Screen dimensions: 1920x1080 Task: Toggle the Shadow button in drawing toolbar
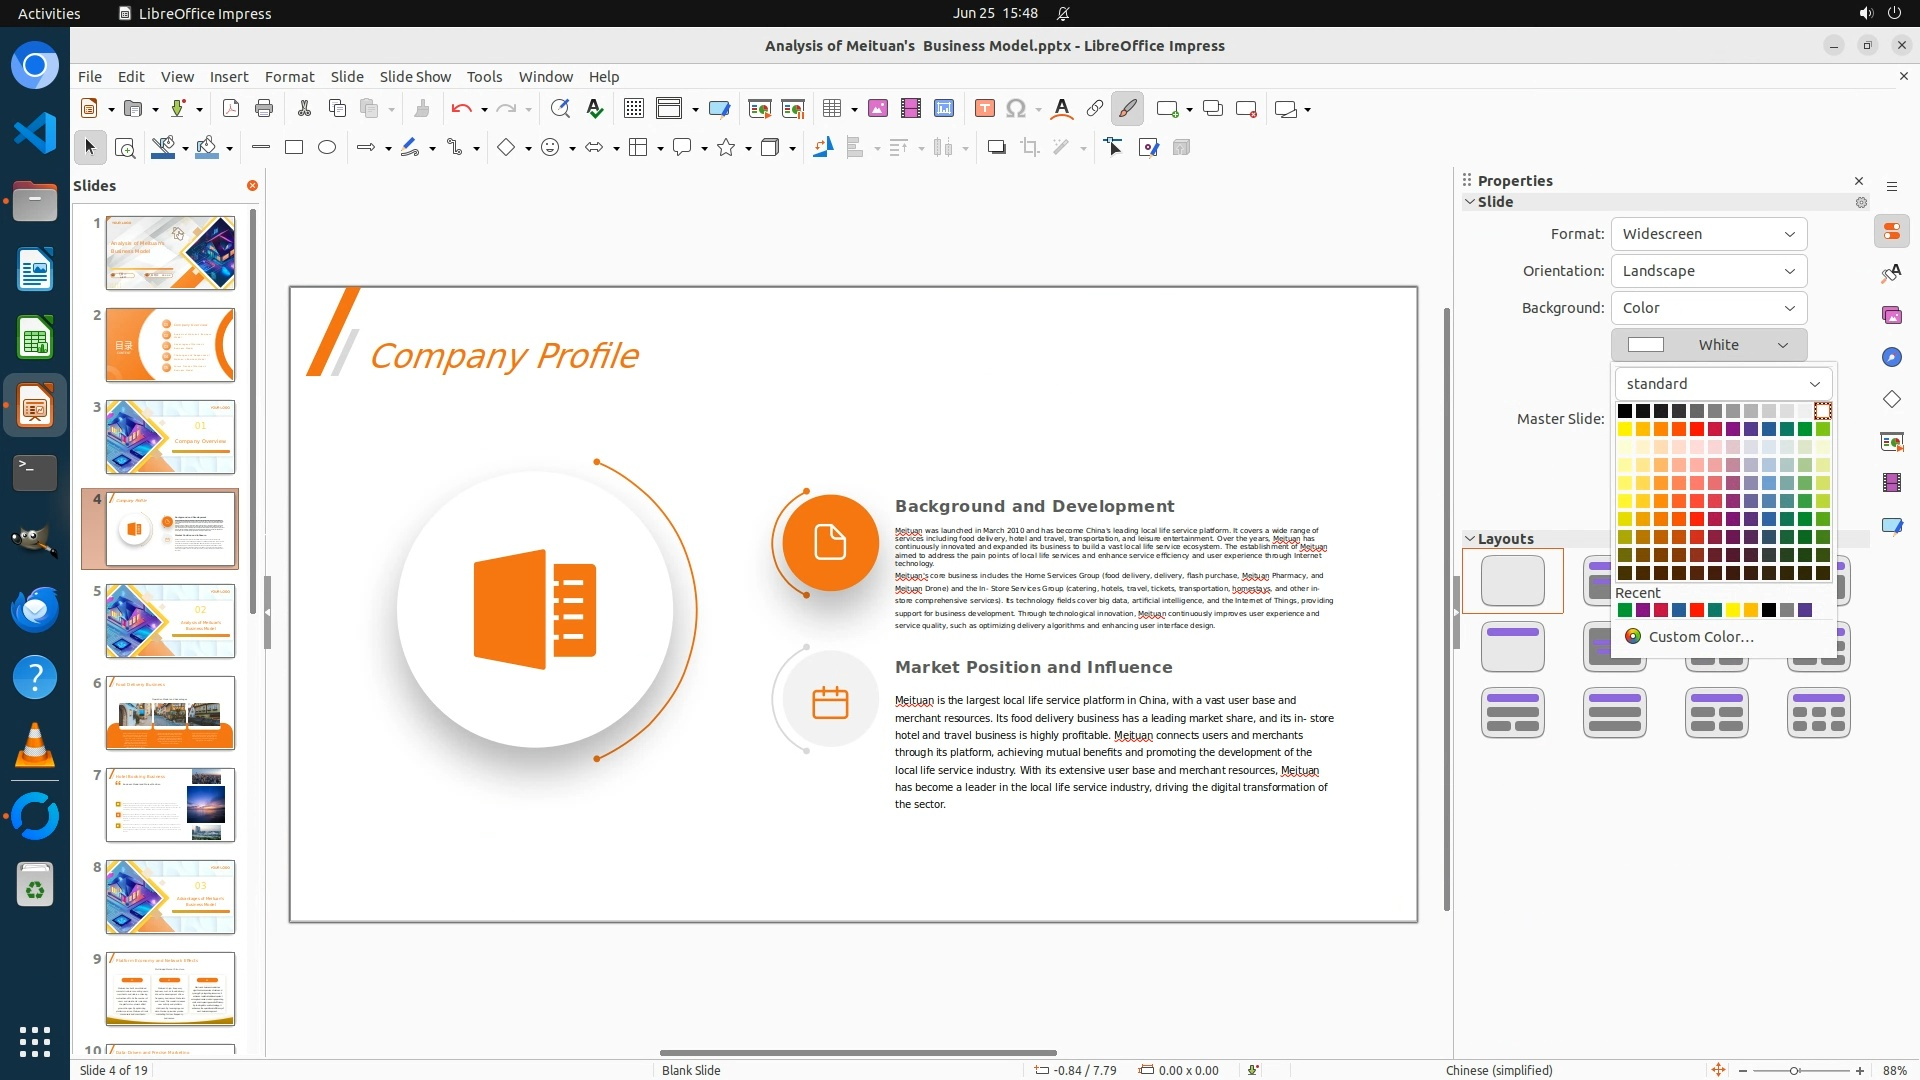996,148
